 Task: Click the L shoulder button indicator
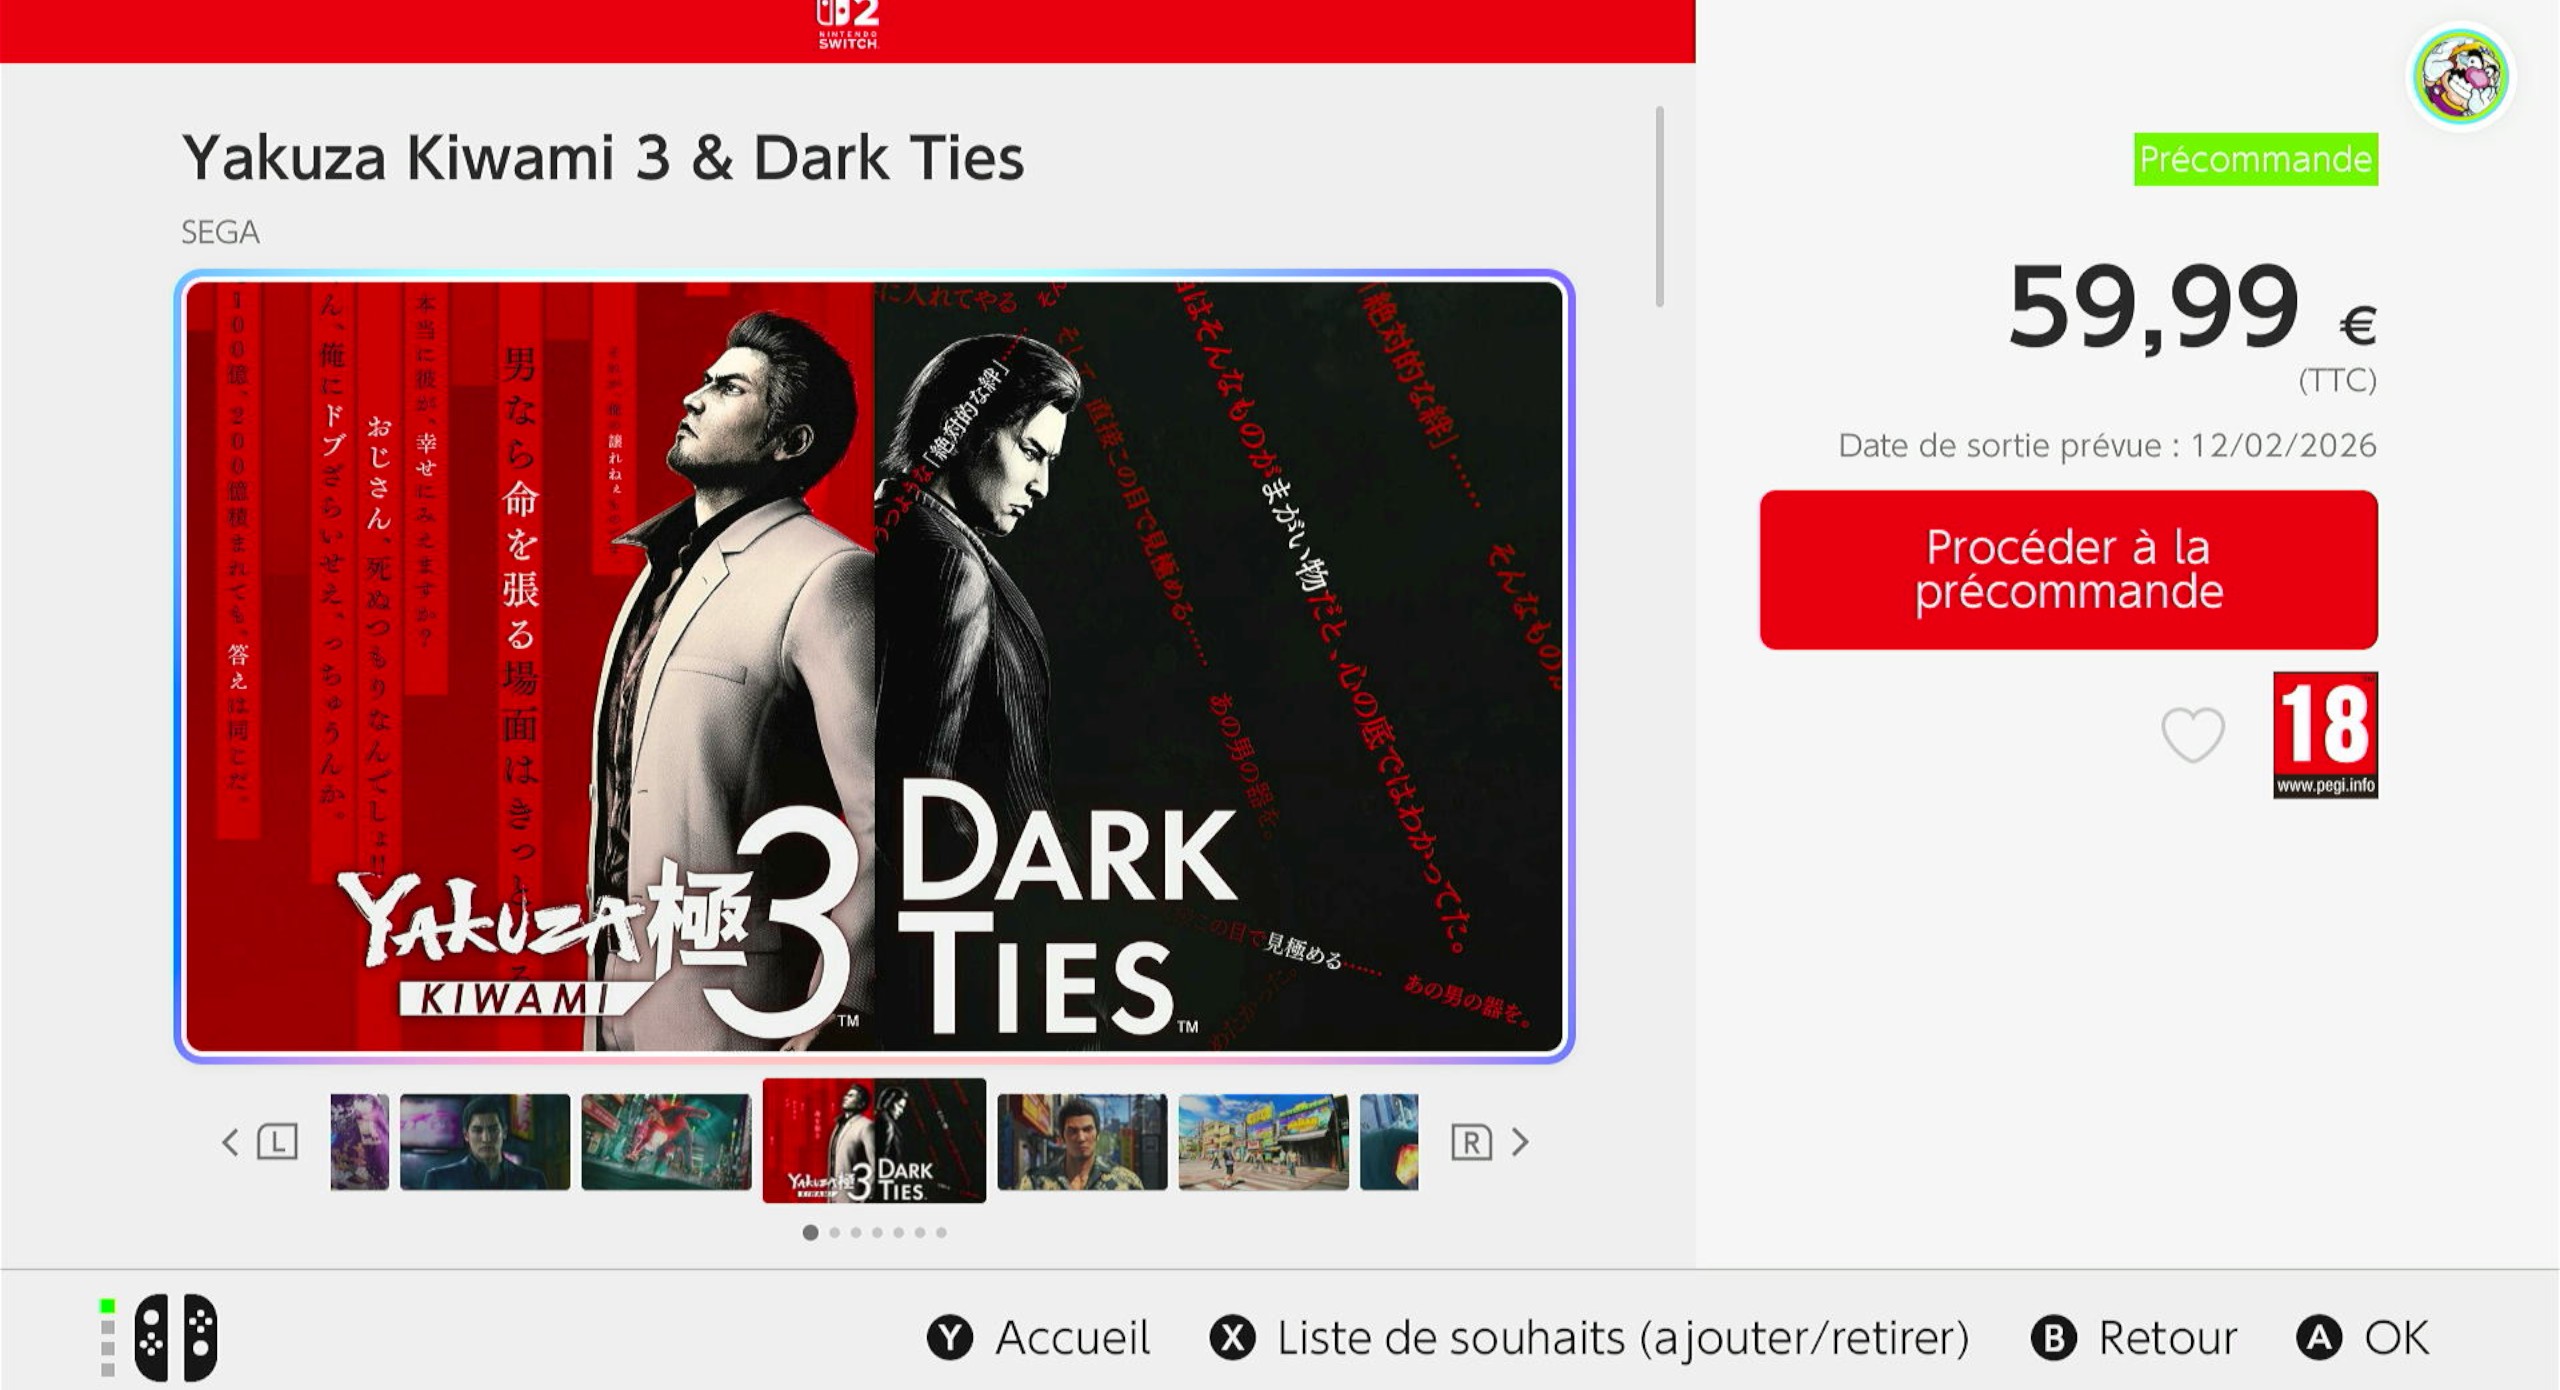pos(277,1141)
